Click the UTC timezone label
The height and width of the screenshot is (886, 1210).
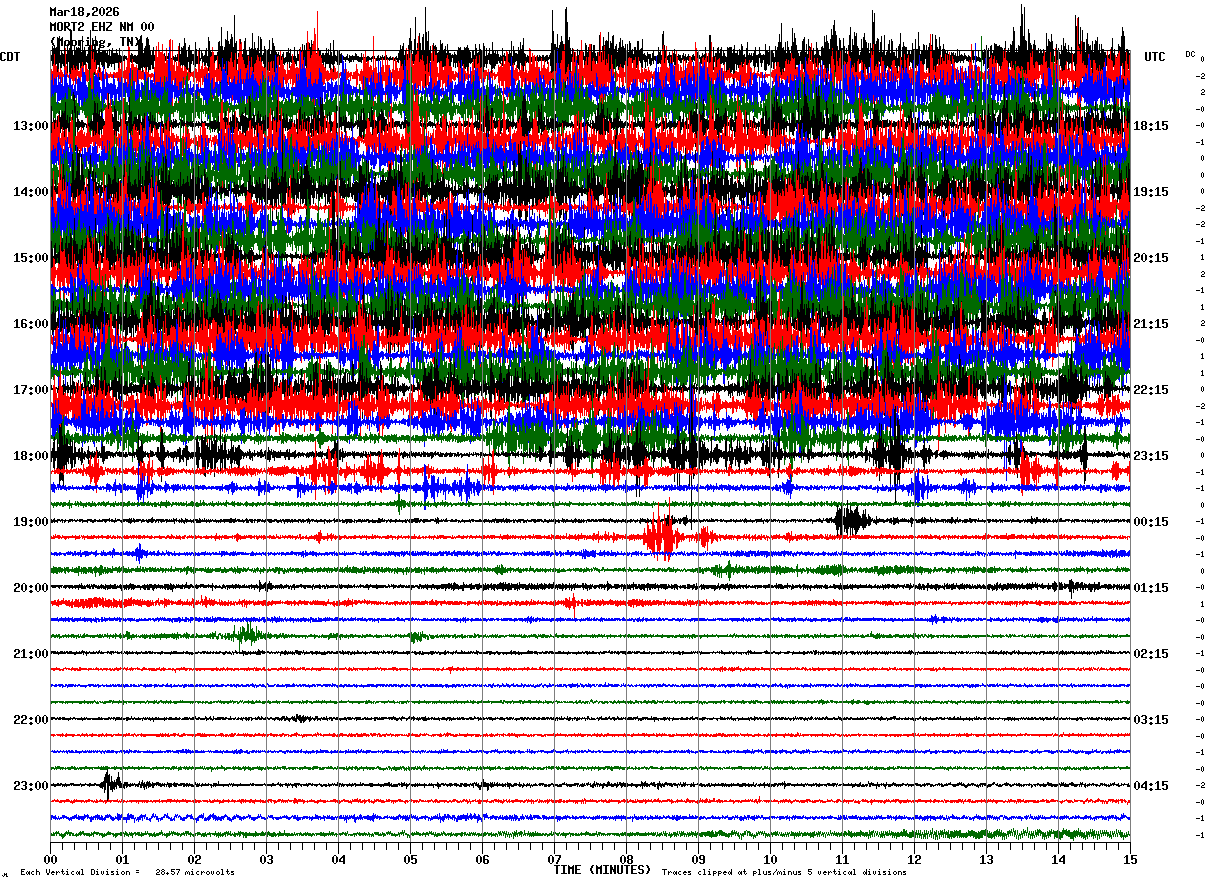coord(1154,57)
